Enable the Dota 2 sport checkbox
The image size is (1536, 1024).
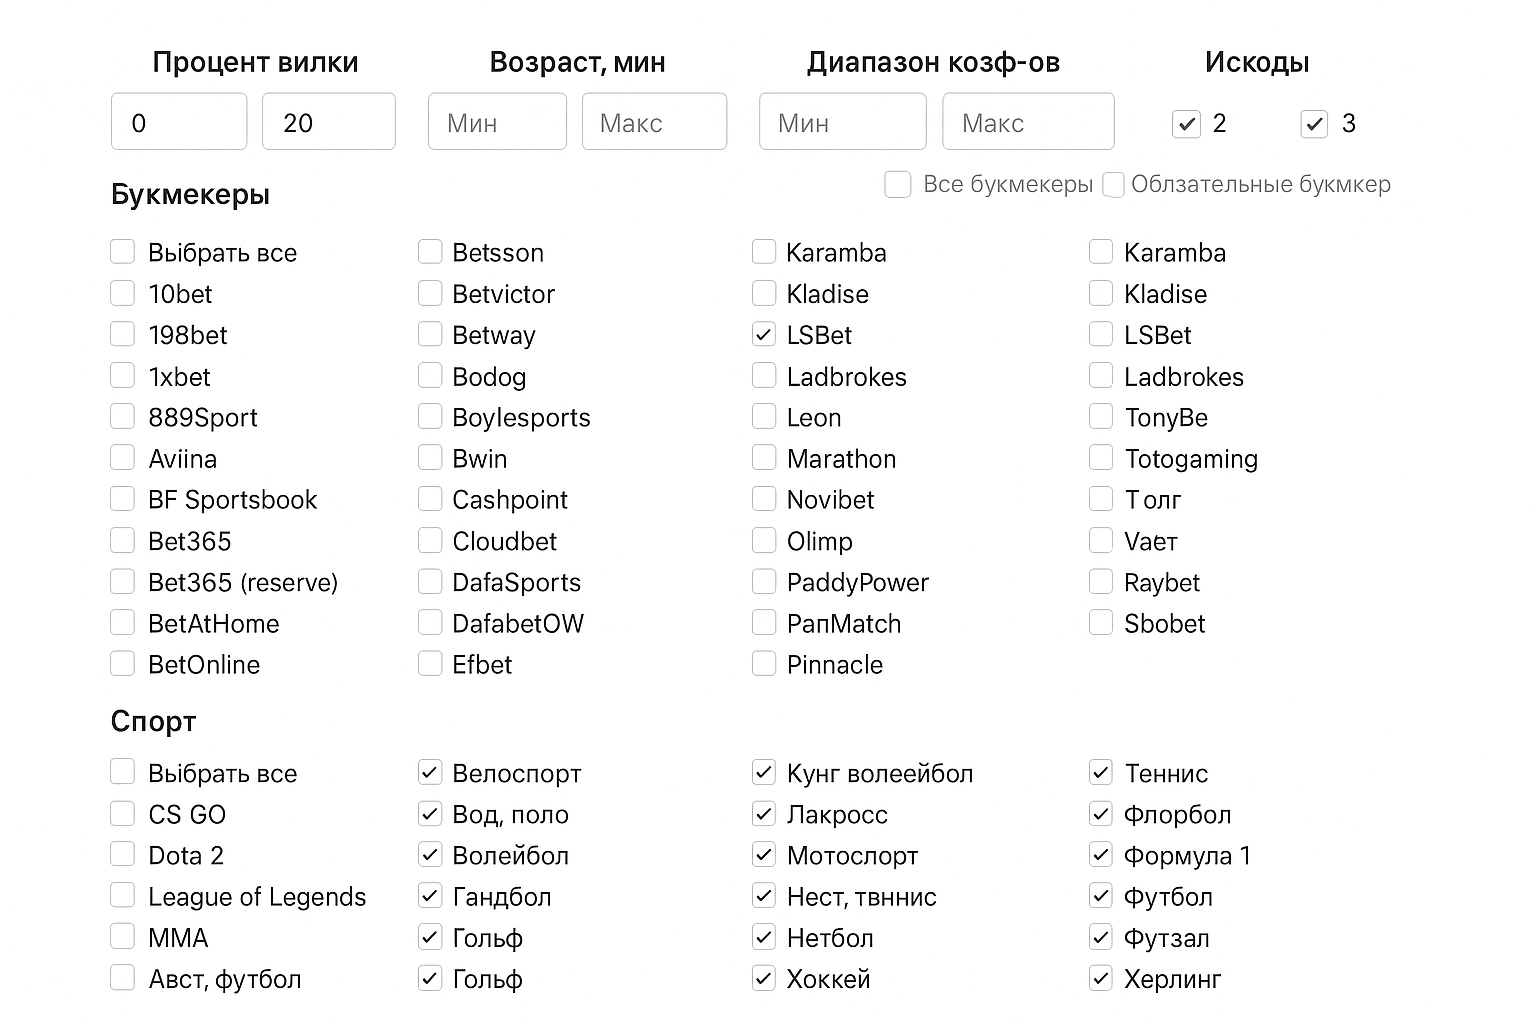tap(123, 855)
